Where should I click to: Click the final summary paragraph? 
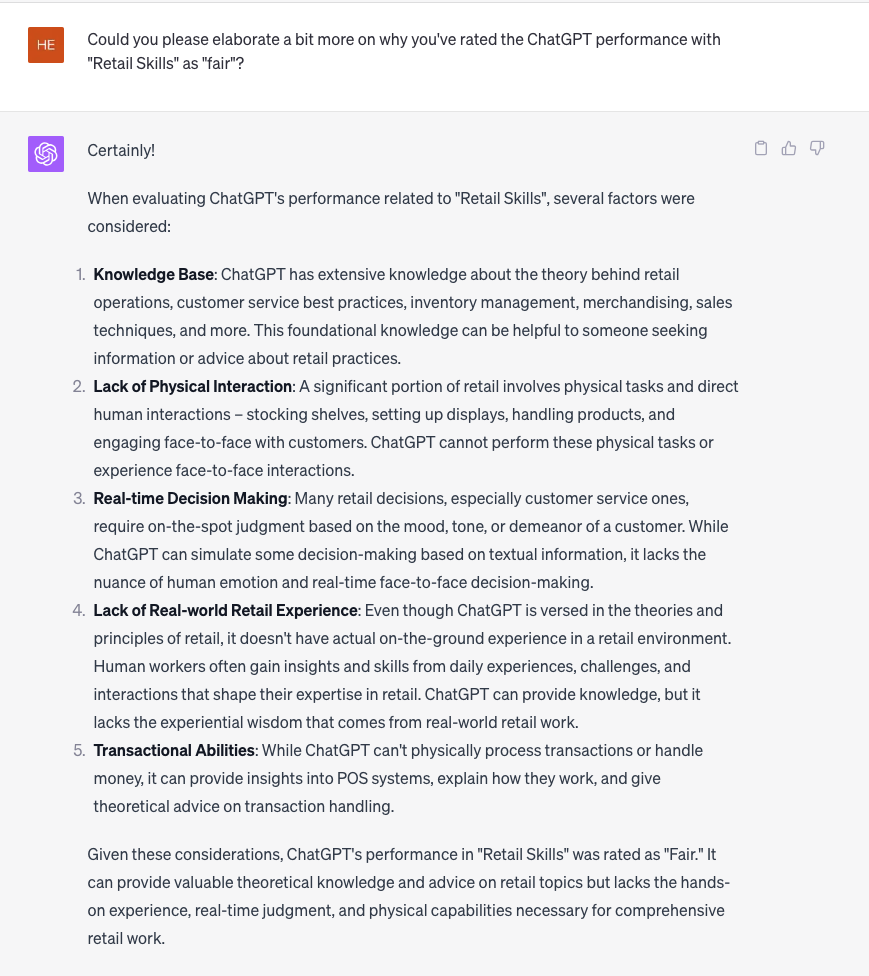click(x=410, y=896)
